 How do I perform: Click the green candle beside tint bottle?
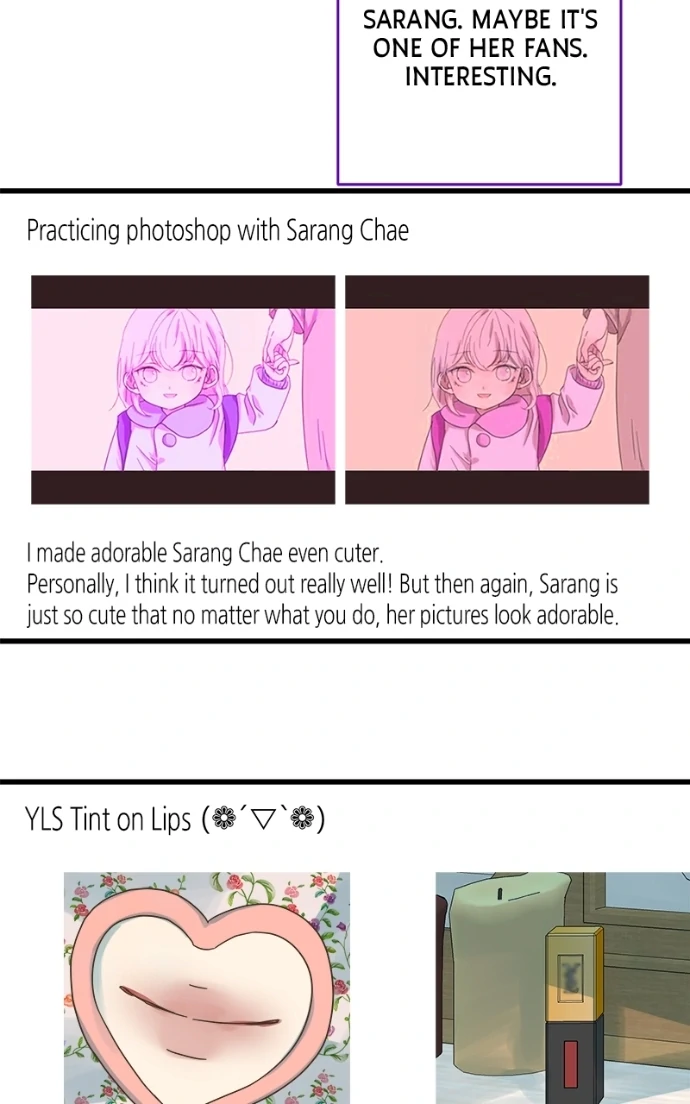pyautogui.click(x=493, y=986)
